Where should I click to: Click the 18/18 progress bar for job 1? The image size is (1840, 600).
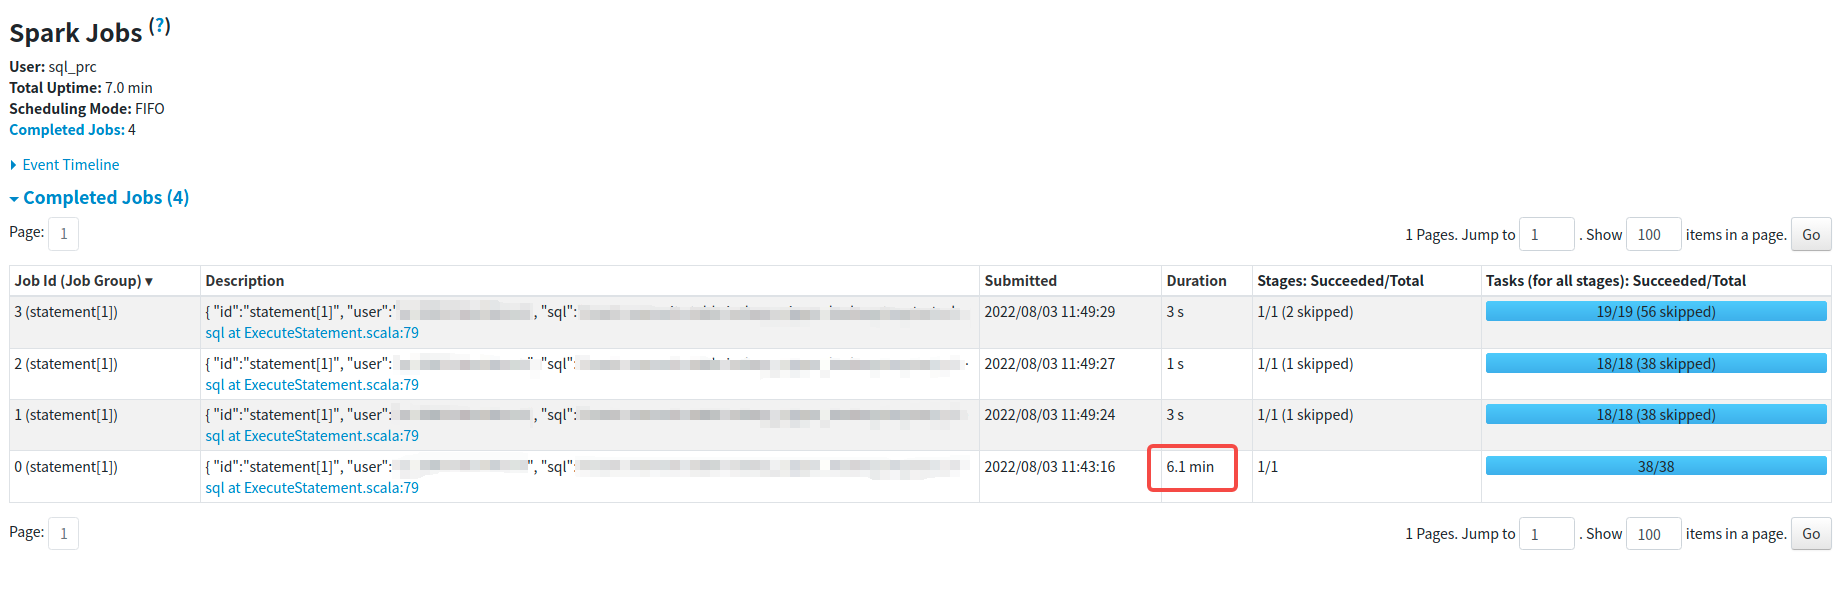pos(1656,415)
